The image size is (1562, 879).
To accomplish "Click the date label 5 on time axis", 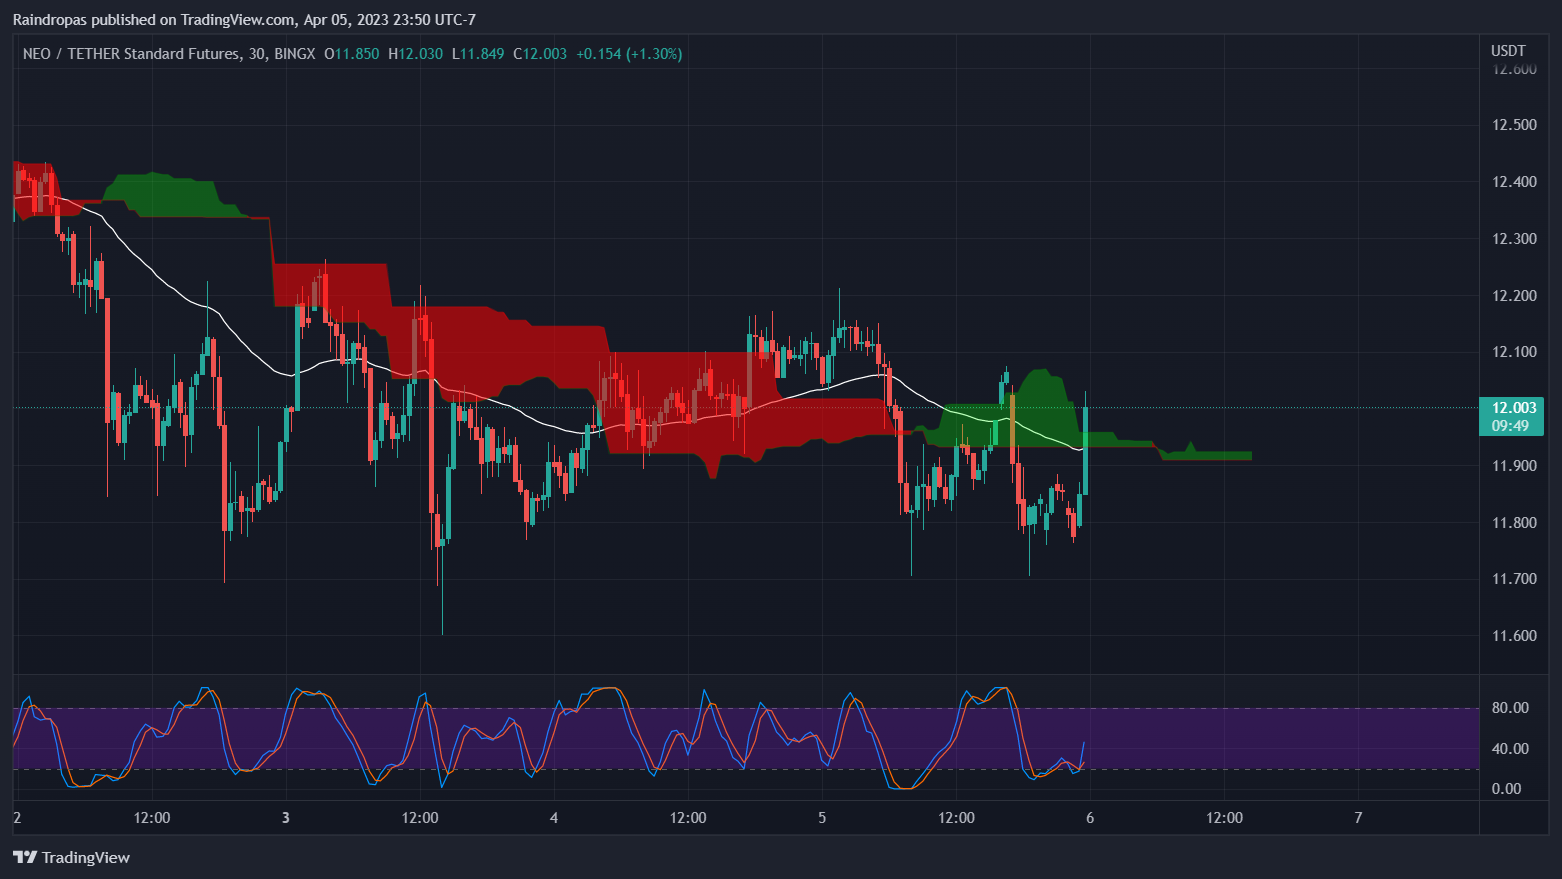I will 822,818.
